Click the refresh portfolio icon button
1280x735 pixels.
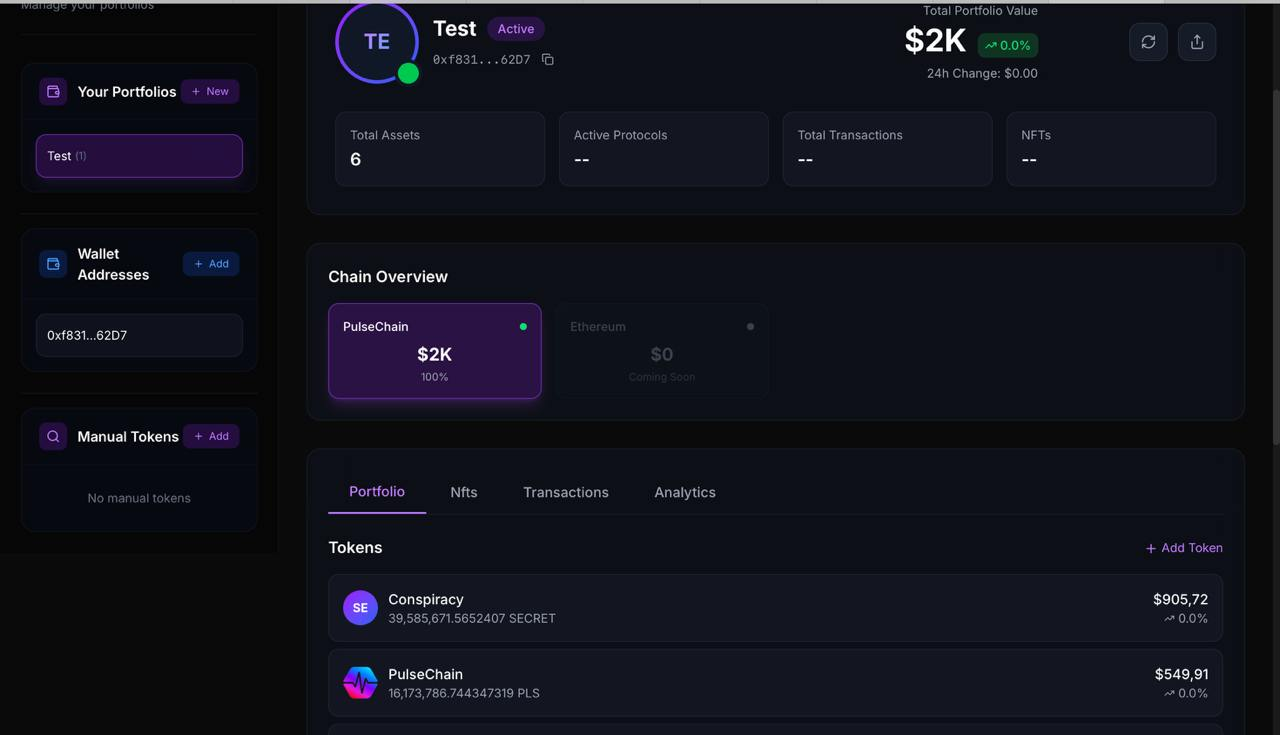pyautogui.click(x=1148, y=42)
